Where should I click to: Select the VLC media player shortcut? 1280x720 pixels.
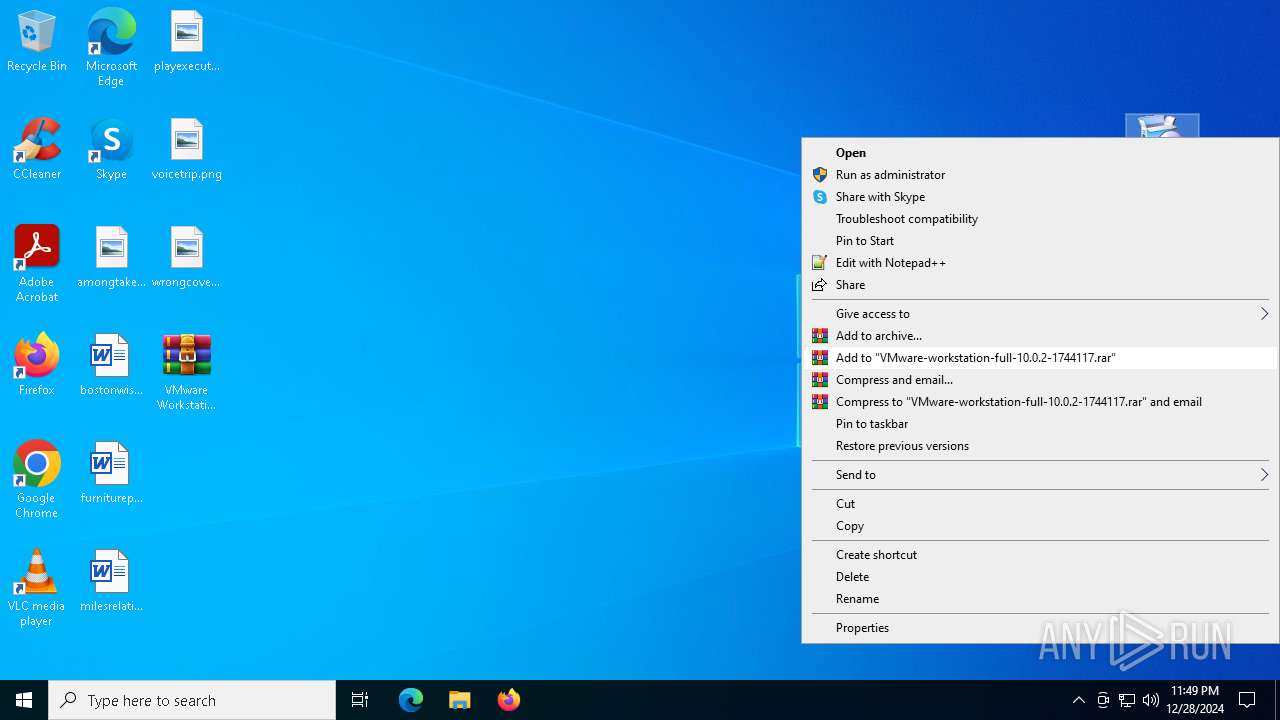click(x=37, y=588)
